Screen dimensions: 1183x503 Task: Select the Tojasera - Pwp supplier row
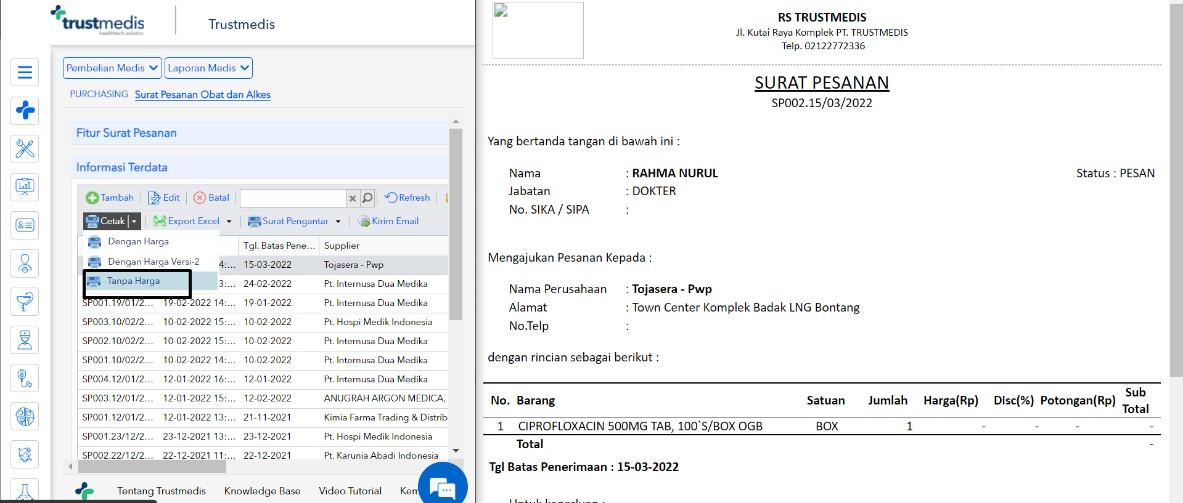(x=263, y=265)
